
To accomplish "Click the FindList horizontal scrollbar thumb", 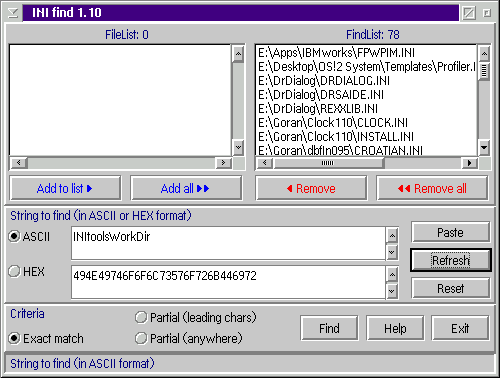I will click(328, 163).
